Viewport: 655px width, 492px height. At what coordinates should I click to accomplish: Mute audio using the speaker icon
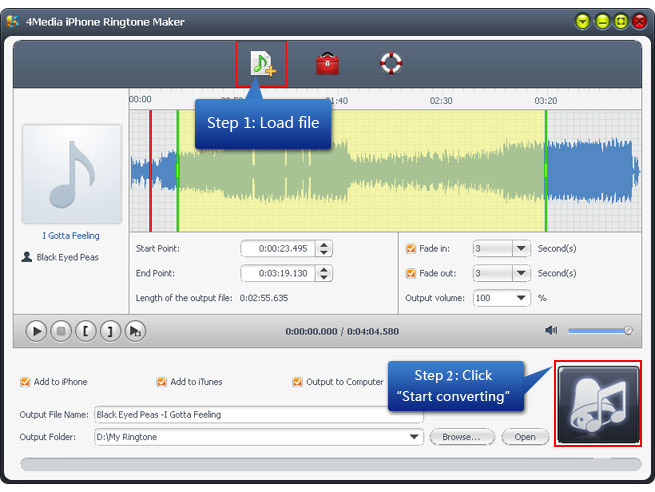551,330
